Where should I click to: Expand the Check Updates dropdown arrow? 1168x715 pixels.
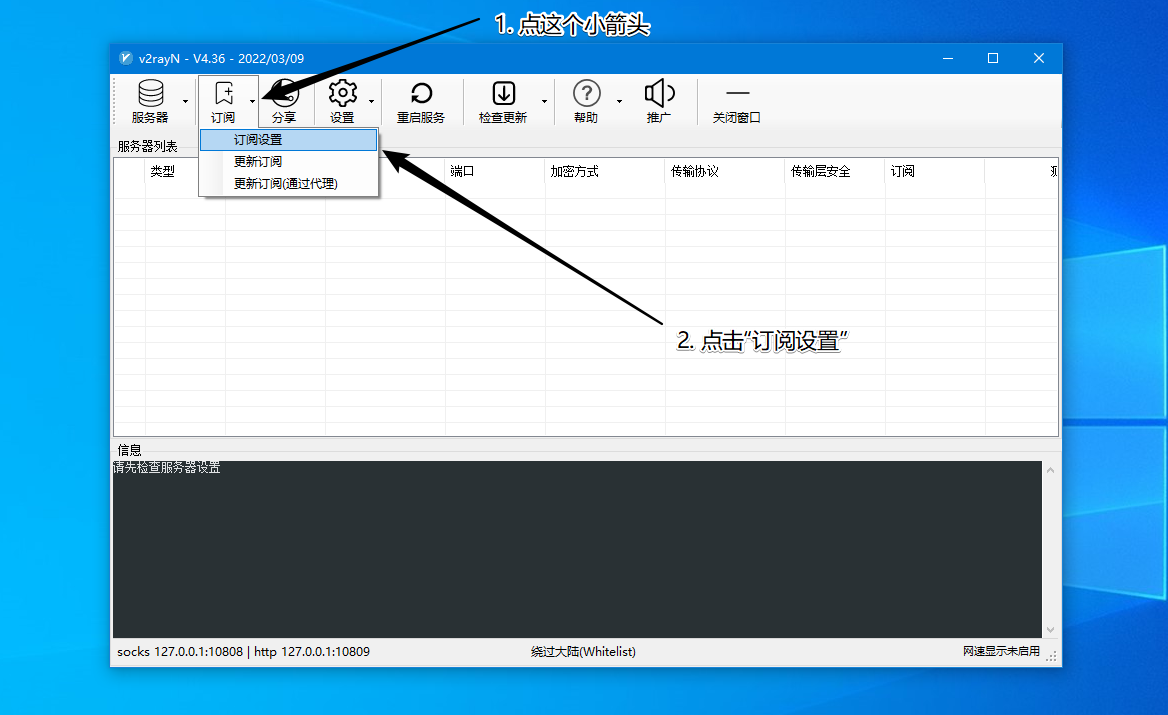pos(544,101)
